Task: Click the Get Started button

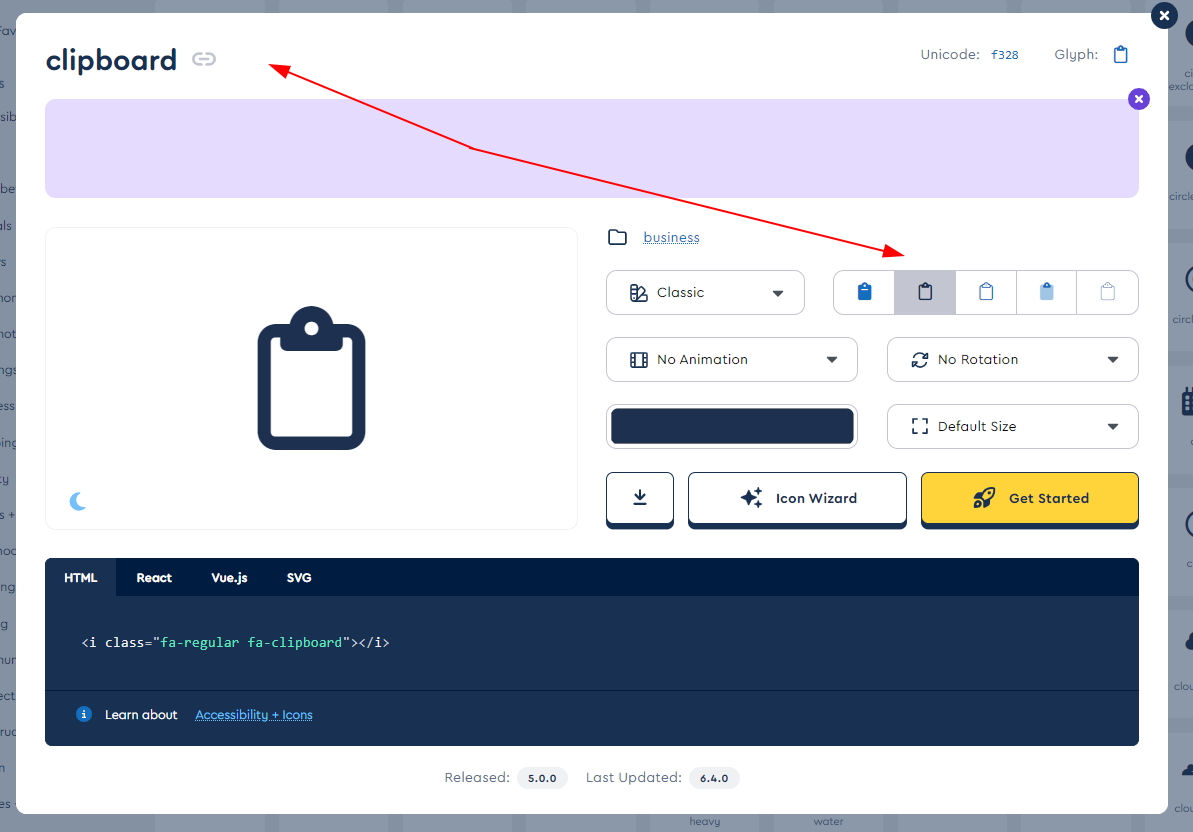Action: (1029, 498)
